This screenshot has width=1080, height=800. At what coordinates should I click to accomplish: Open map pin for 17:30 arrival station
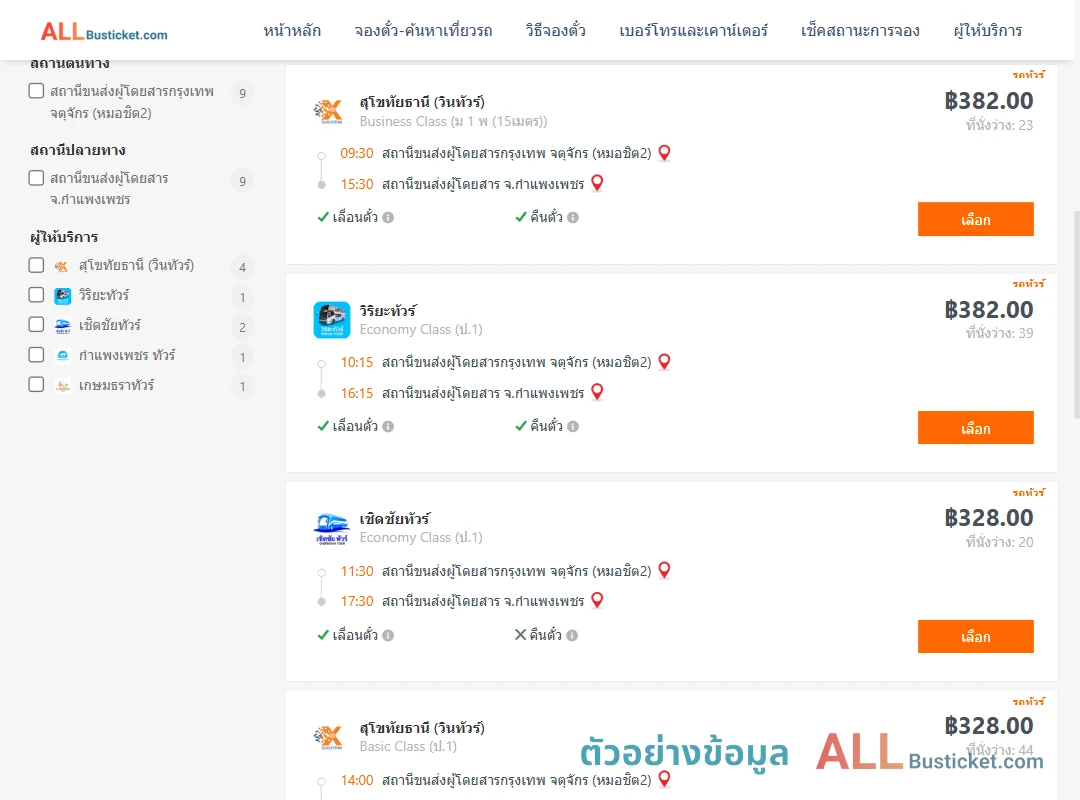click(x=598, y=601)
